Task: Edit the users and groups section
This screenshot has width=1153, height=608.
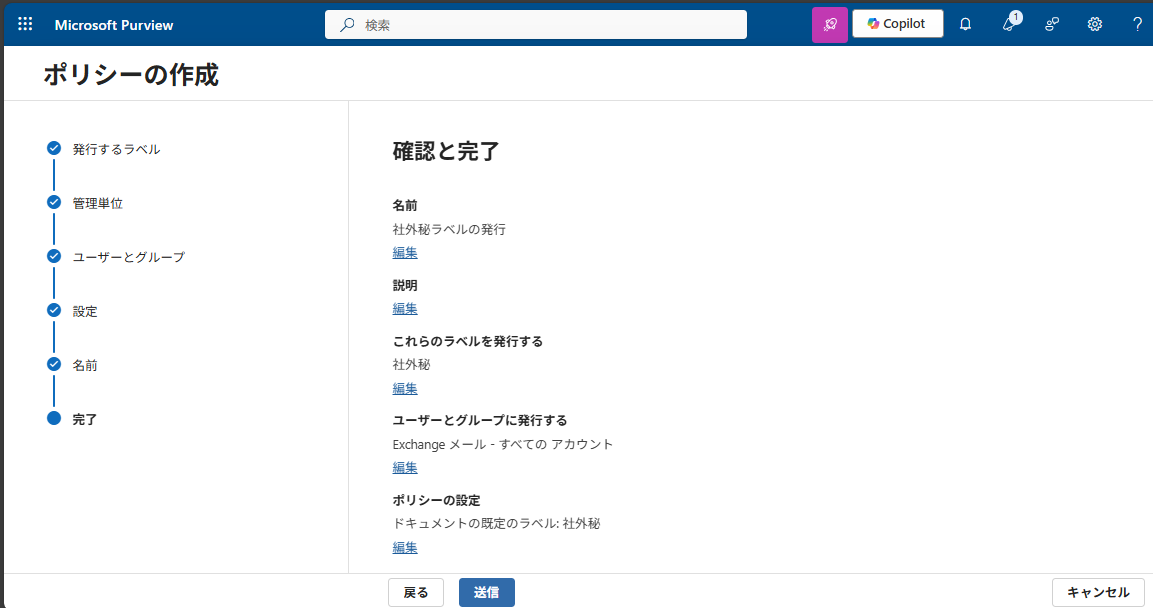Action: coord(404,467)
